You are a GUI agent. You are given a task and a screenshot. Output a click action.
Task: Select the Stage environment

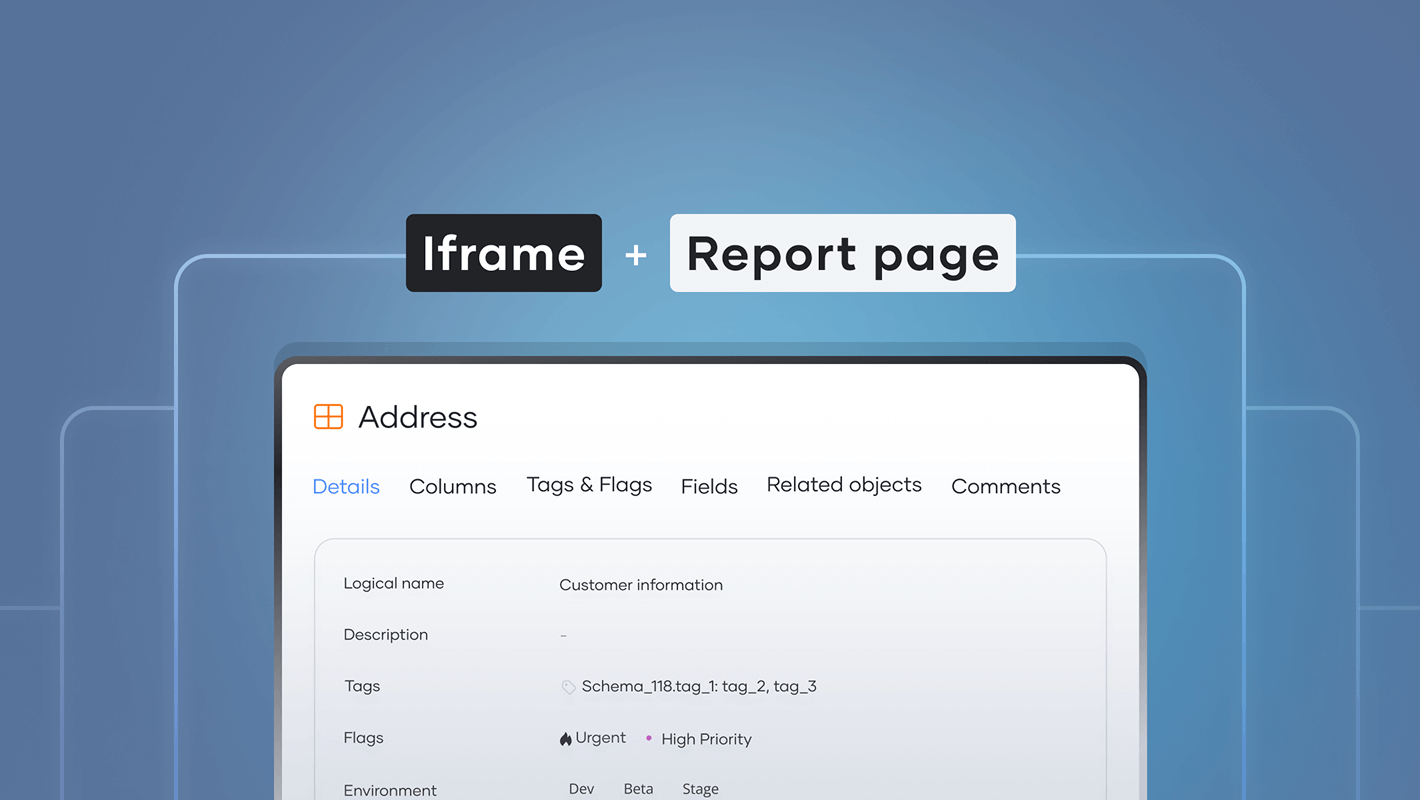click(x=700, y=789)
